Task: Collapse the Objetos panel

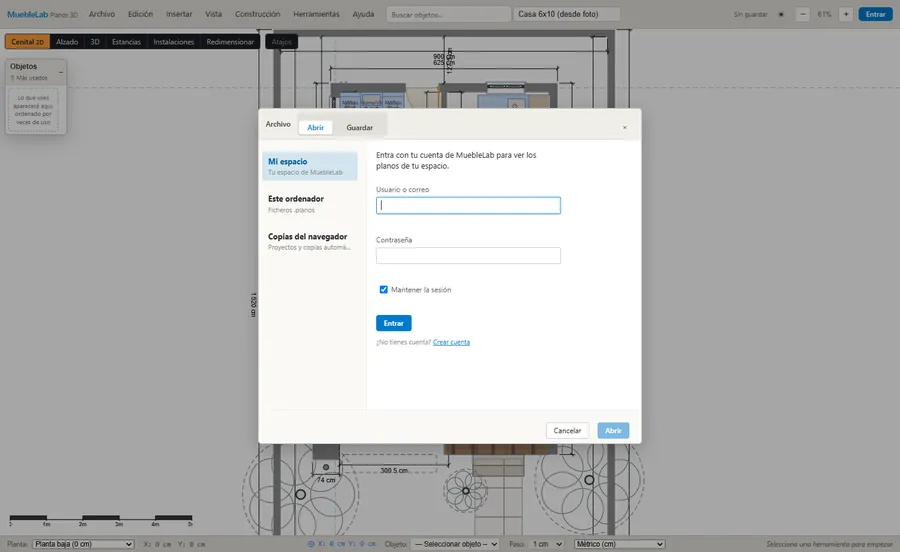Action: click(x=61, y=72)
